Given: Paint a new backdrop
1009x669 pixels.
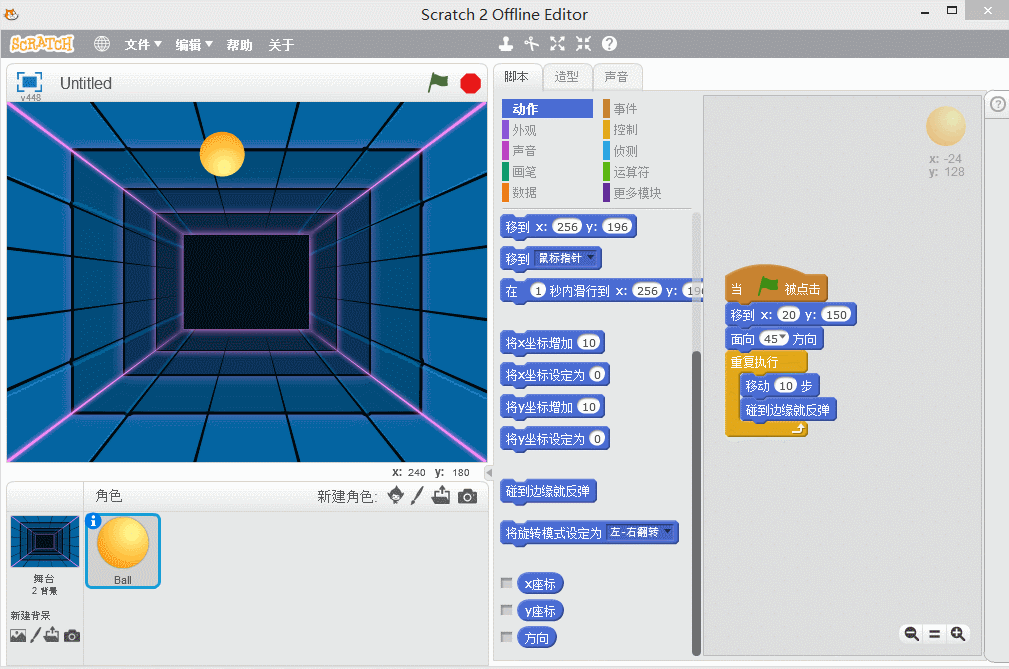Looking at the screenshot, I should pyautogui.click(x=35, y=636).
